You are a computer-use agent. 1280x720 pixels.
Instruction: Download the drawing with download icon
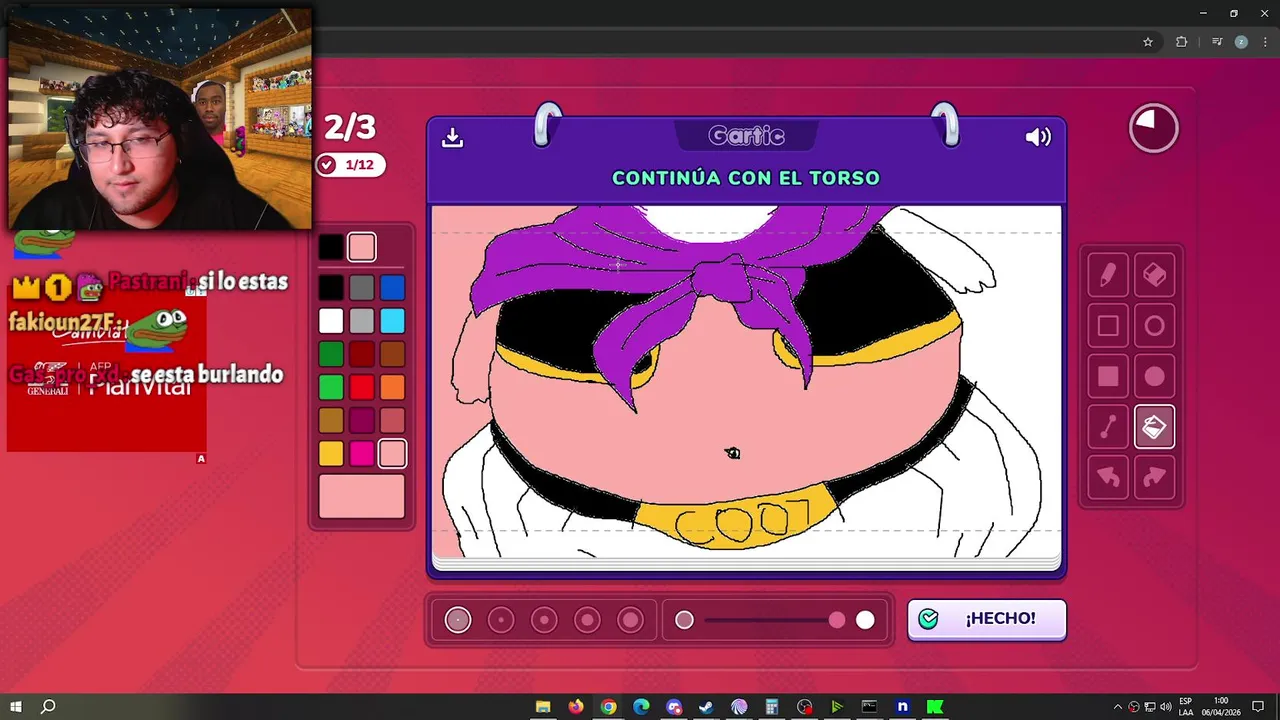452,137
